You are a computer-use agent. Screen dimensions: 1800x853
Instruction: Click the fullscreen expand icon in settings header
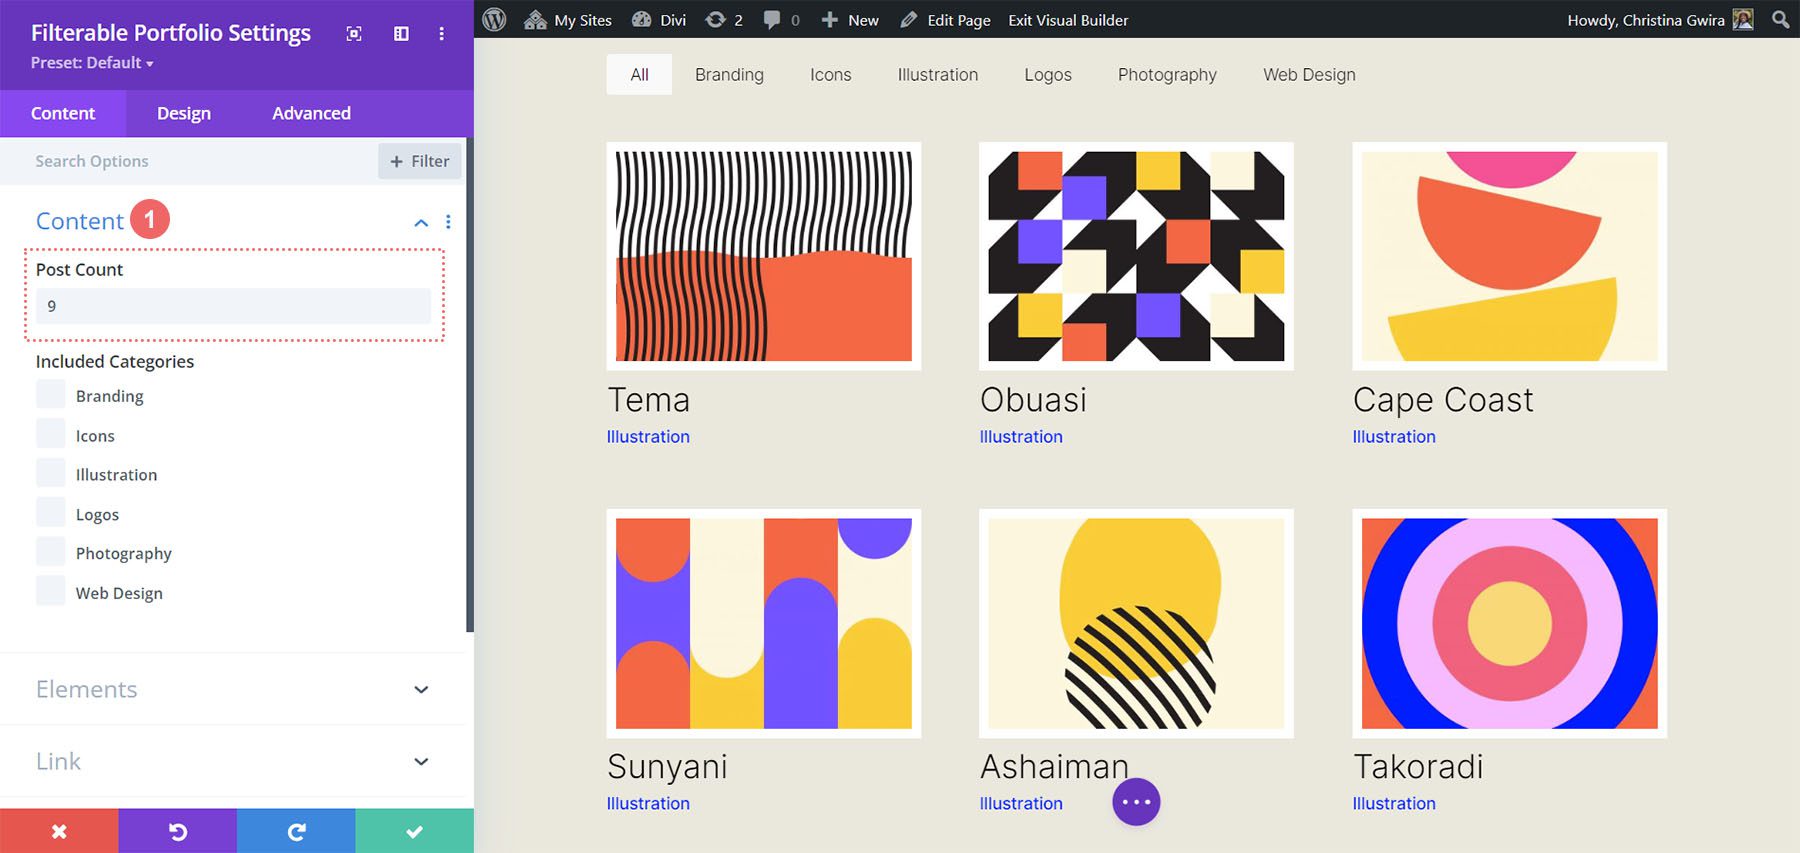(354, 34)
